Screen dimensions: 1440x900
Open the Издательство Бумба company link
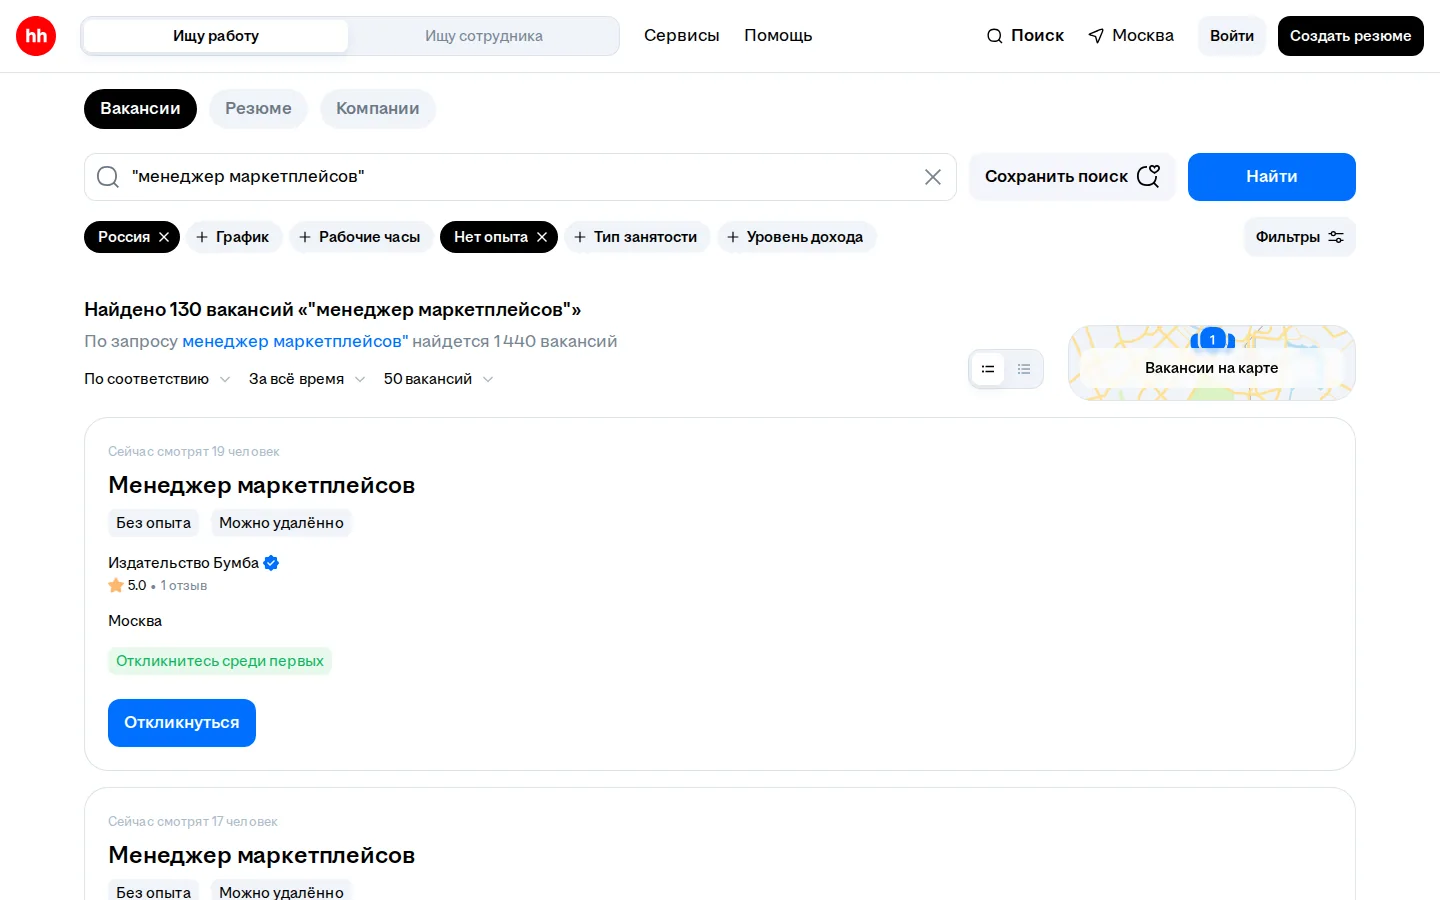pos(183,563)
